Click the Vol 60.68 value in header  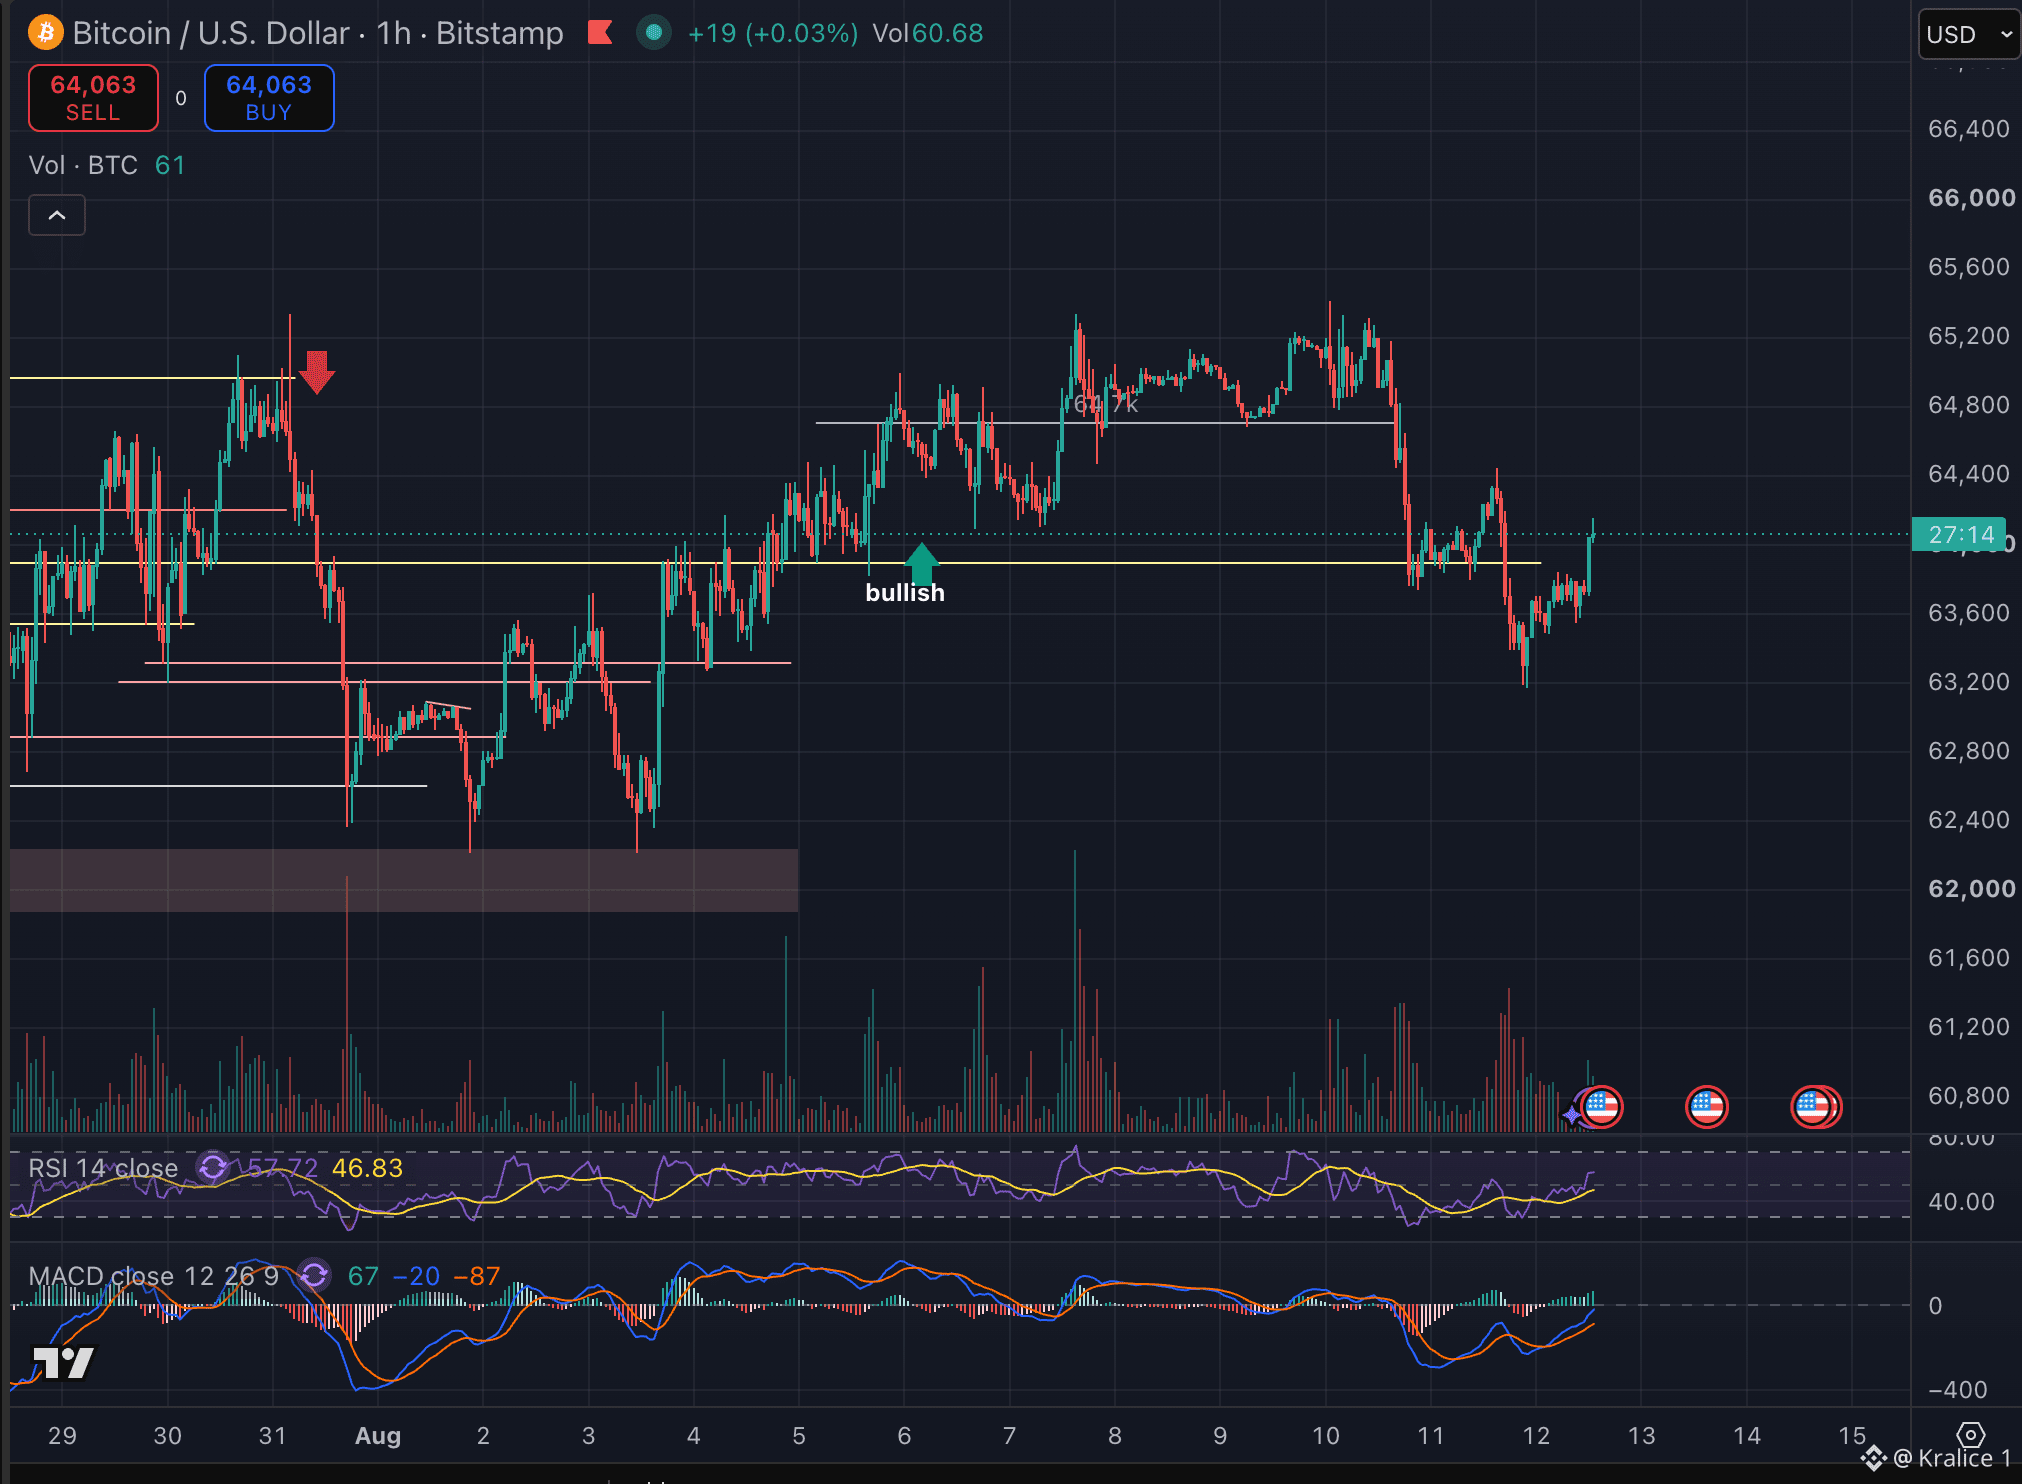(928, 33)
